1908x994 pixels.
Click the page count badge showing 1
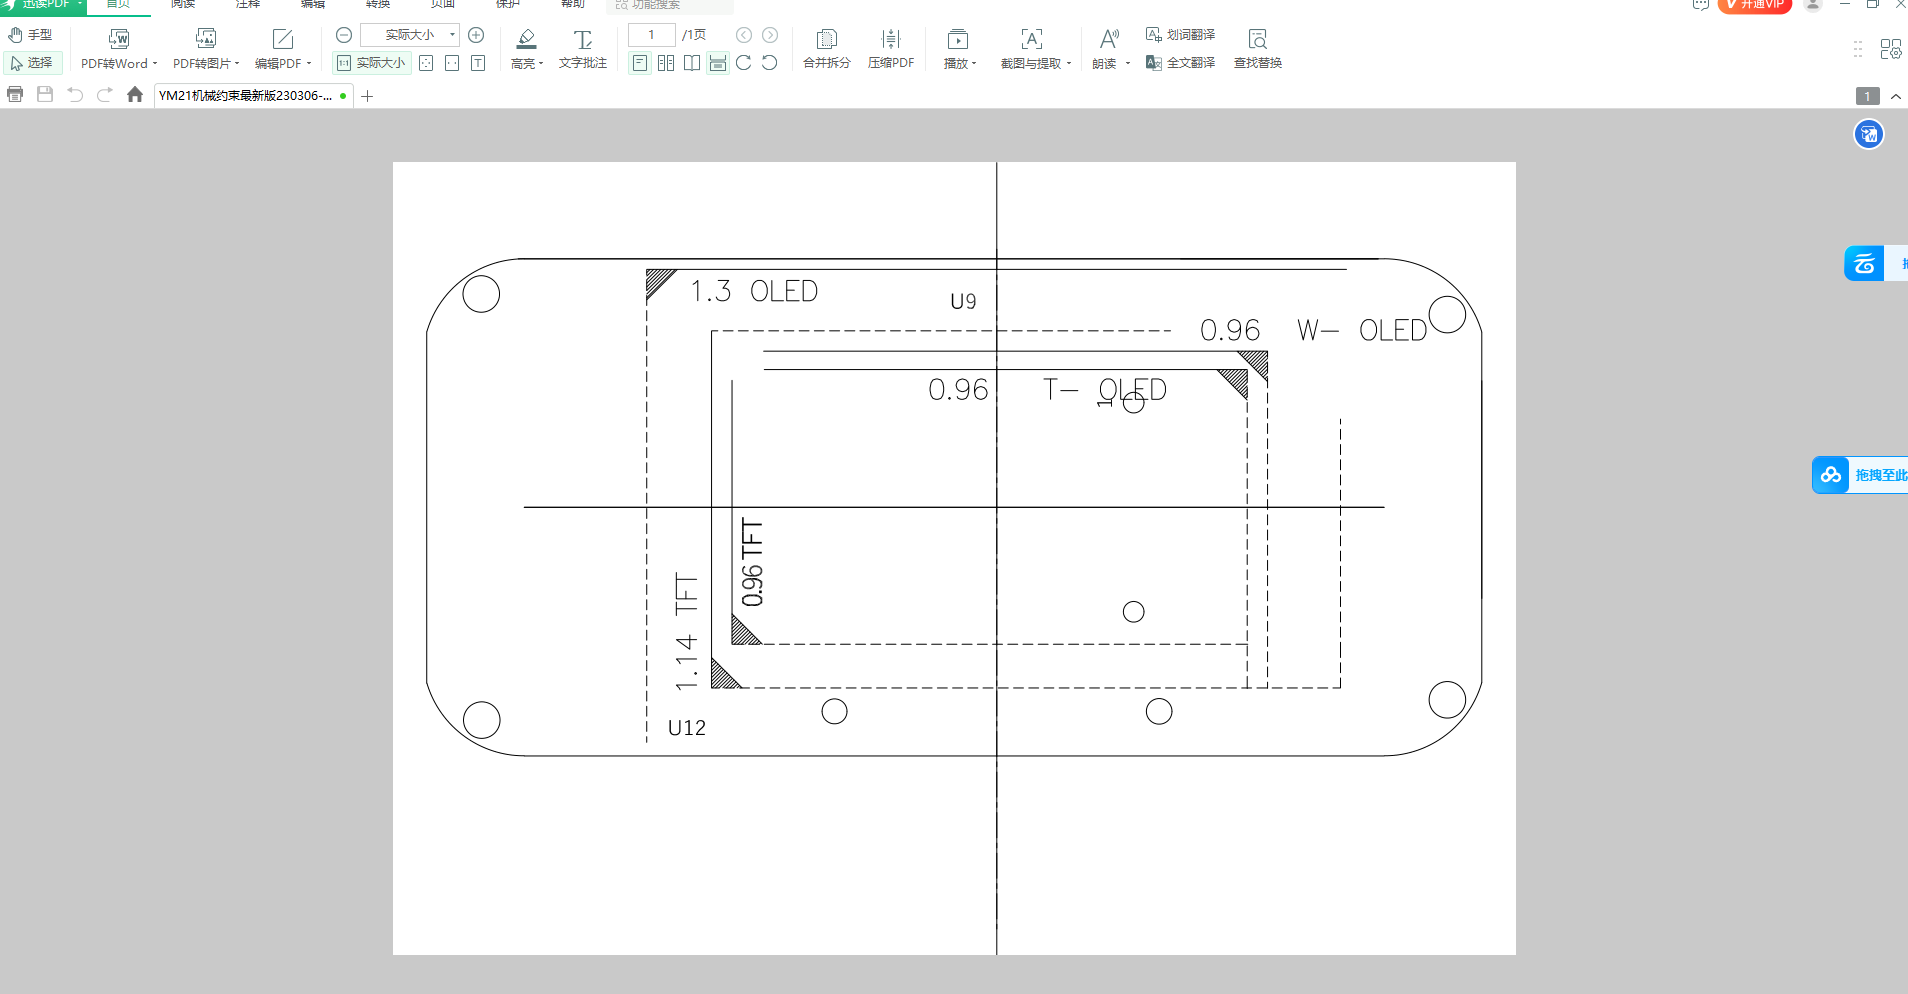click(1867, 96)
